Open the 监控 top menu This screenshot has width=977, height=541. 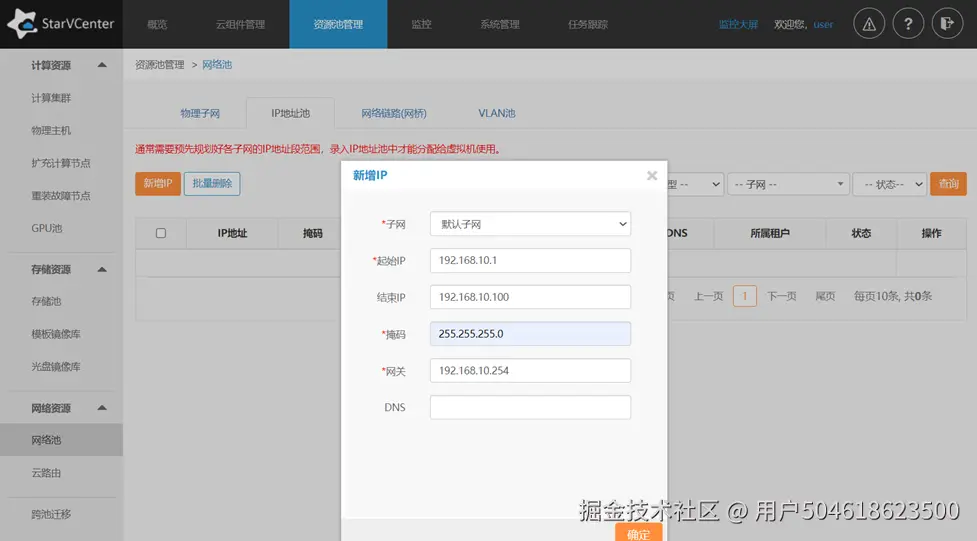(x=421, y=24)
